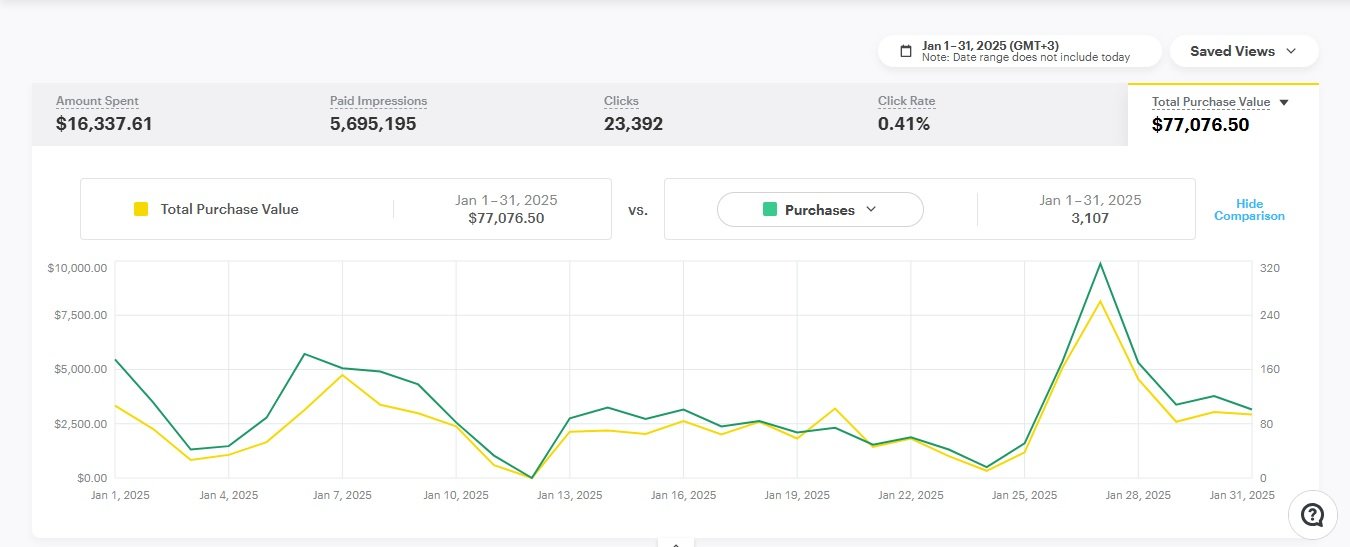This screenshot has height=547, width=1350.
Task: Click the $5,000.00 y-axis label
Action: pyautogui.click(x=80, y=369)
